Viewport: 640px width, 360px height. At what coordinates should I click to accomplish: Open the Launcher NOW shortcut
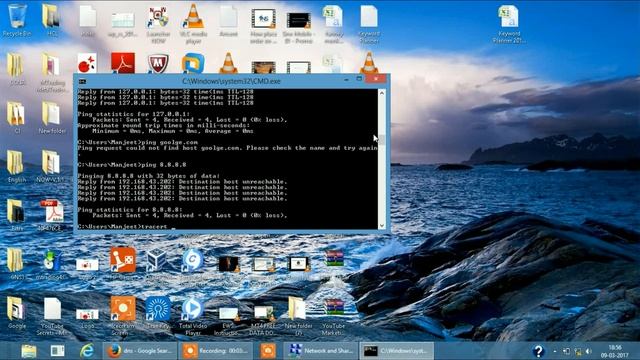pos(158,24)
